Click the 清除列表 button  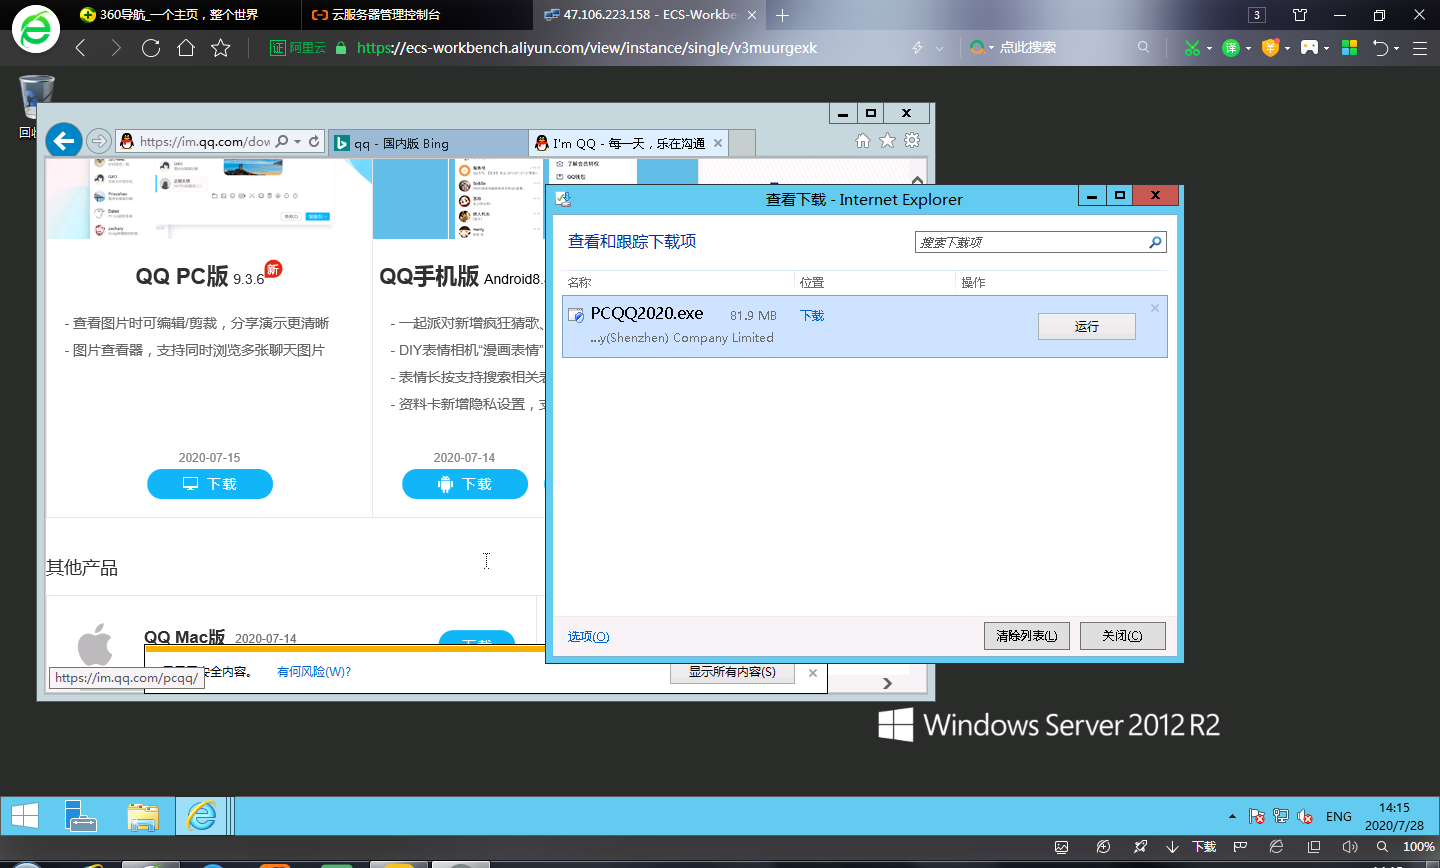(1026, 636)
